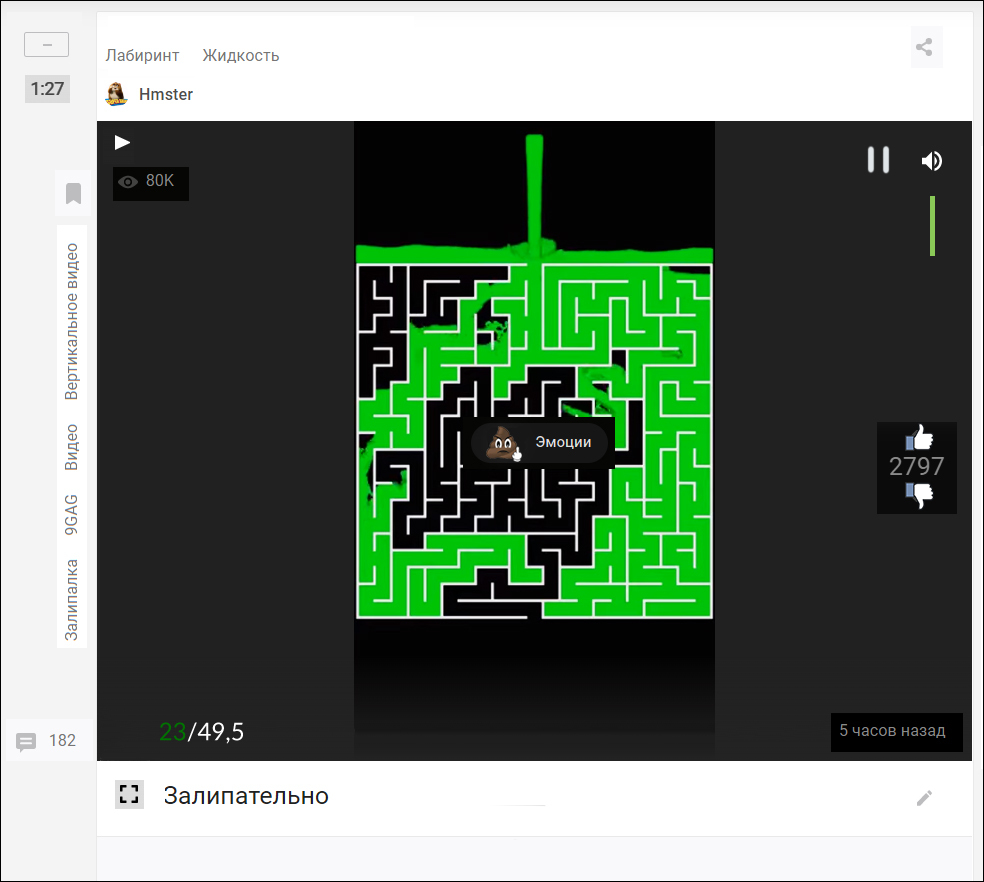Adjust the green volume slider
The height and width of the screenshot is (882, 984).
tap(933, 226)
